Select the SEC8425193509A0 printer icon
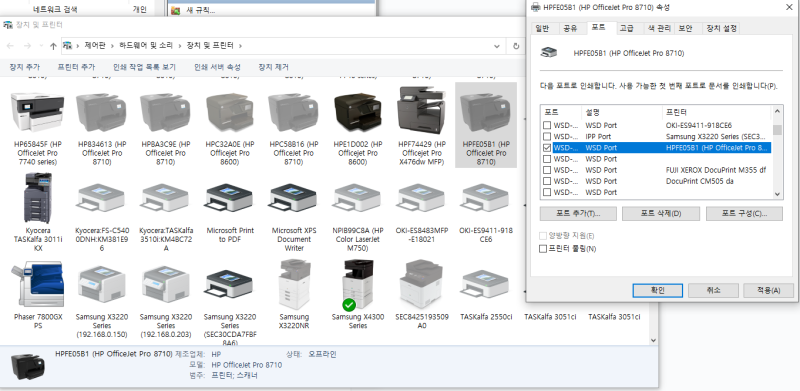 pyautogui.click(x=421, y=284)
